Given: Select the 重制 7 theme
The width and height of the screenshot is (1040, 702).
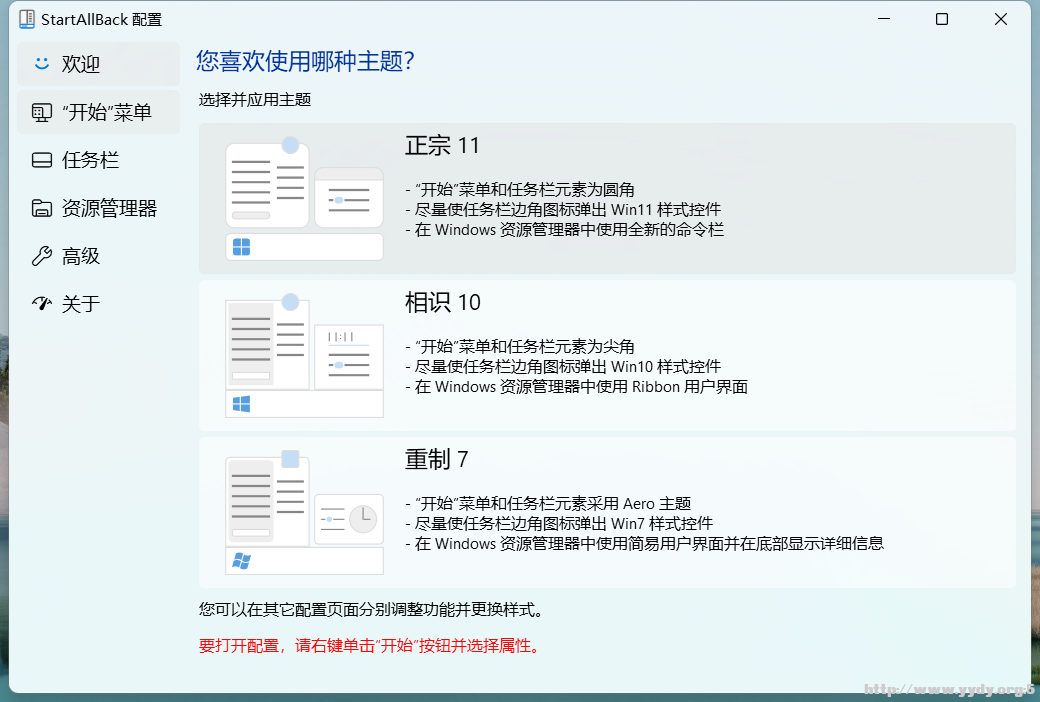Looking at the screenshot, I should (607, 512).
